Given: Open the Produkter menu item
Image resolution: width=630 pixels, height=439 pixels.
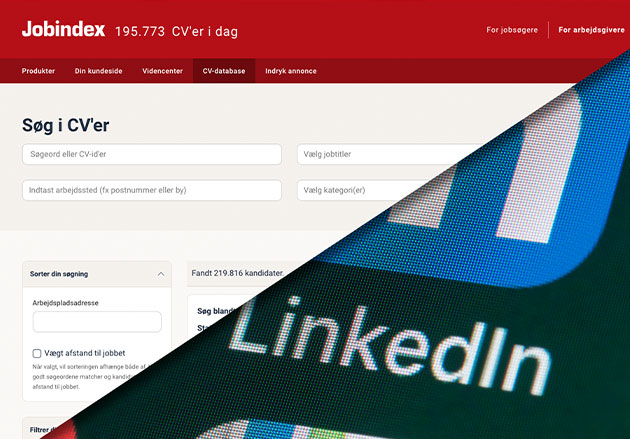Looking at the screenshot, I should [x=38, y=71].
